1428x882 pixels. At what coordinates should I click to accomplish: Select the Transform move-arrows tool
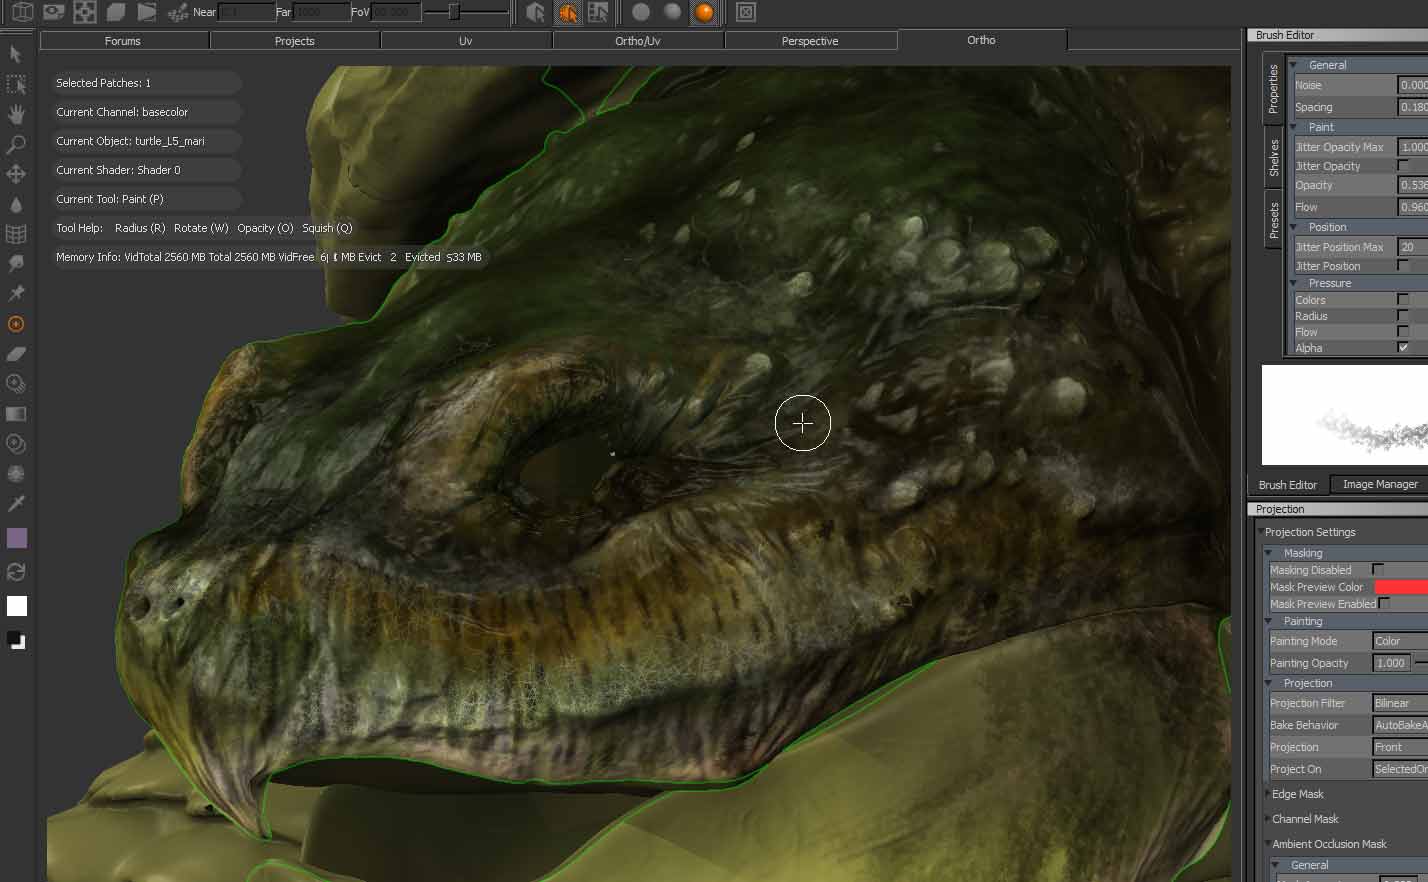16,174
